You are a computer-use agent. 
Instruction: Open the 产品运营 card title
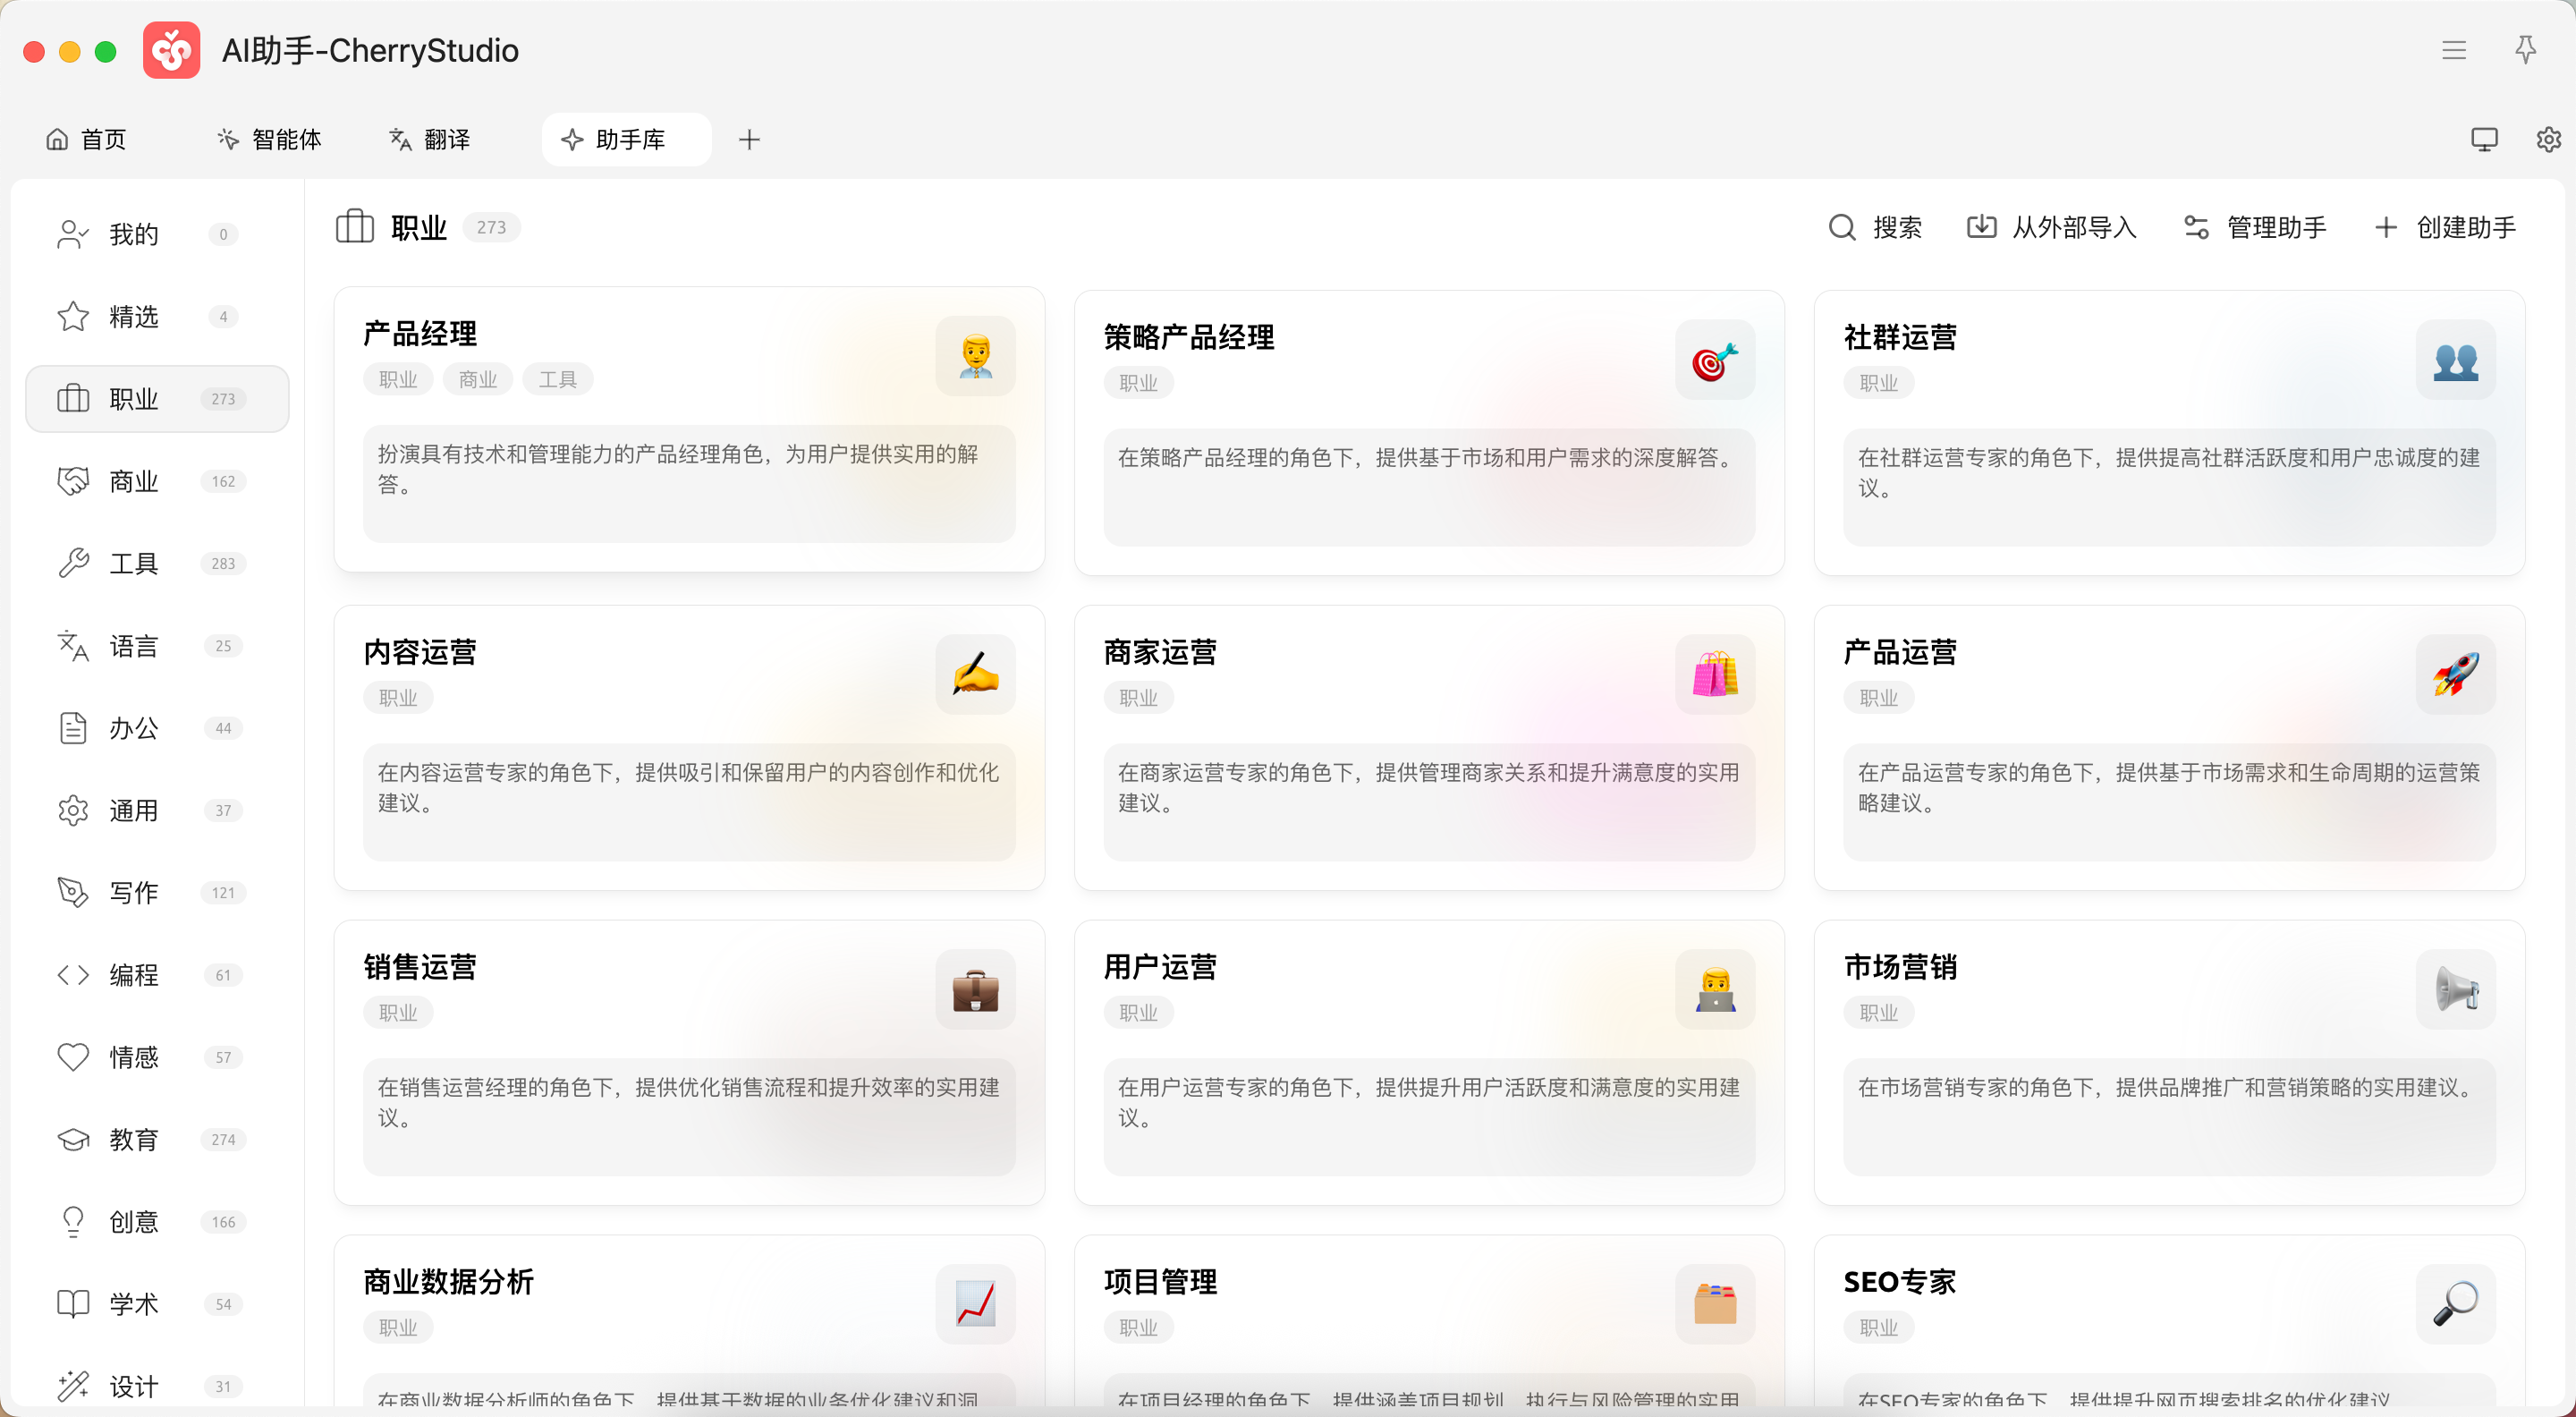1900,652
